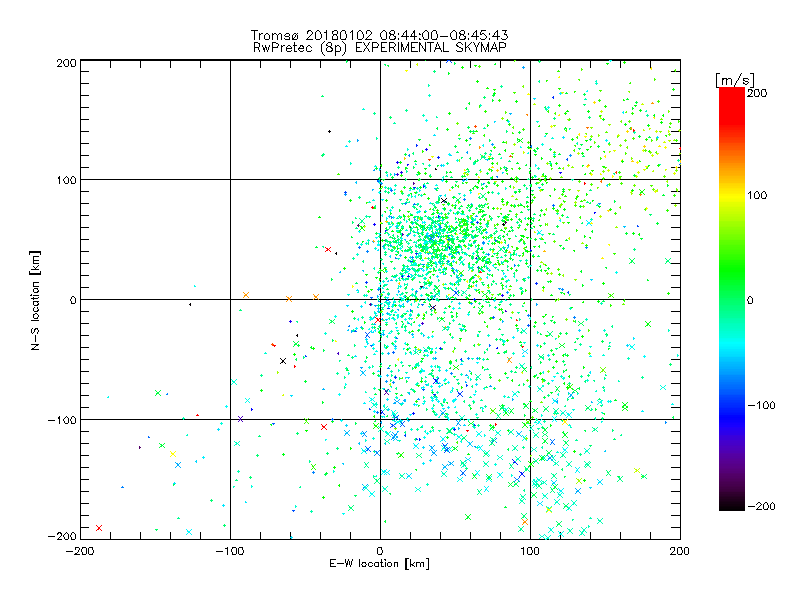The image size is (800, 600).
Task: Click the x-axis tick label '200'
Action: 680,551
